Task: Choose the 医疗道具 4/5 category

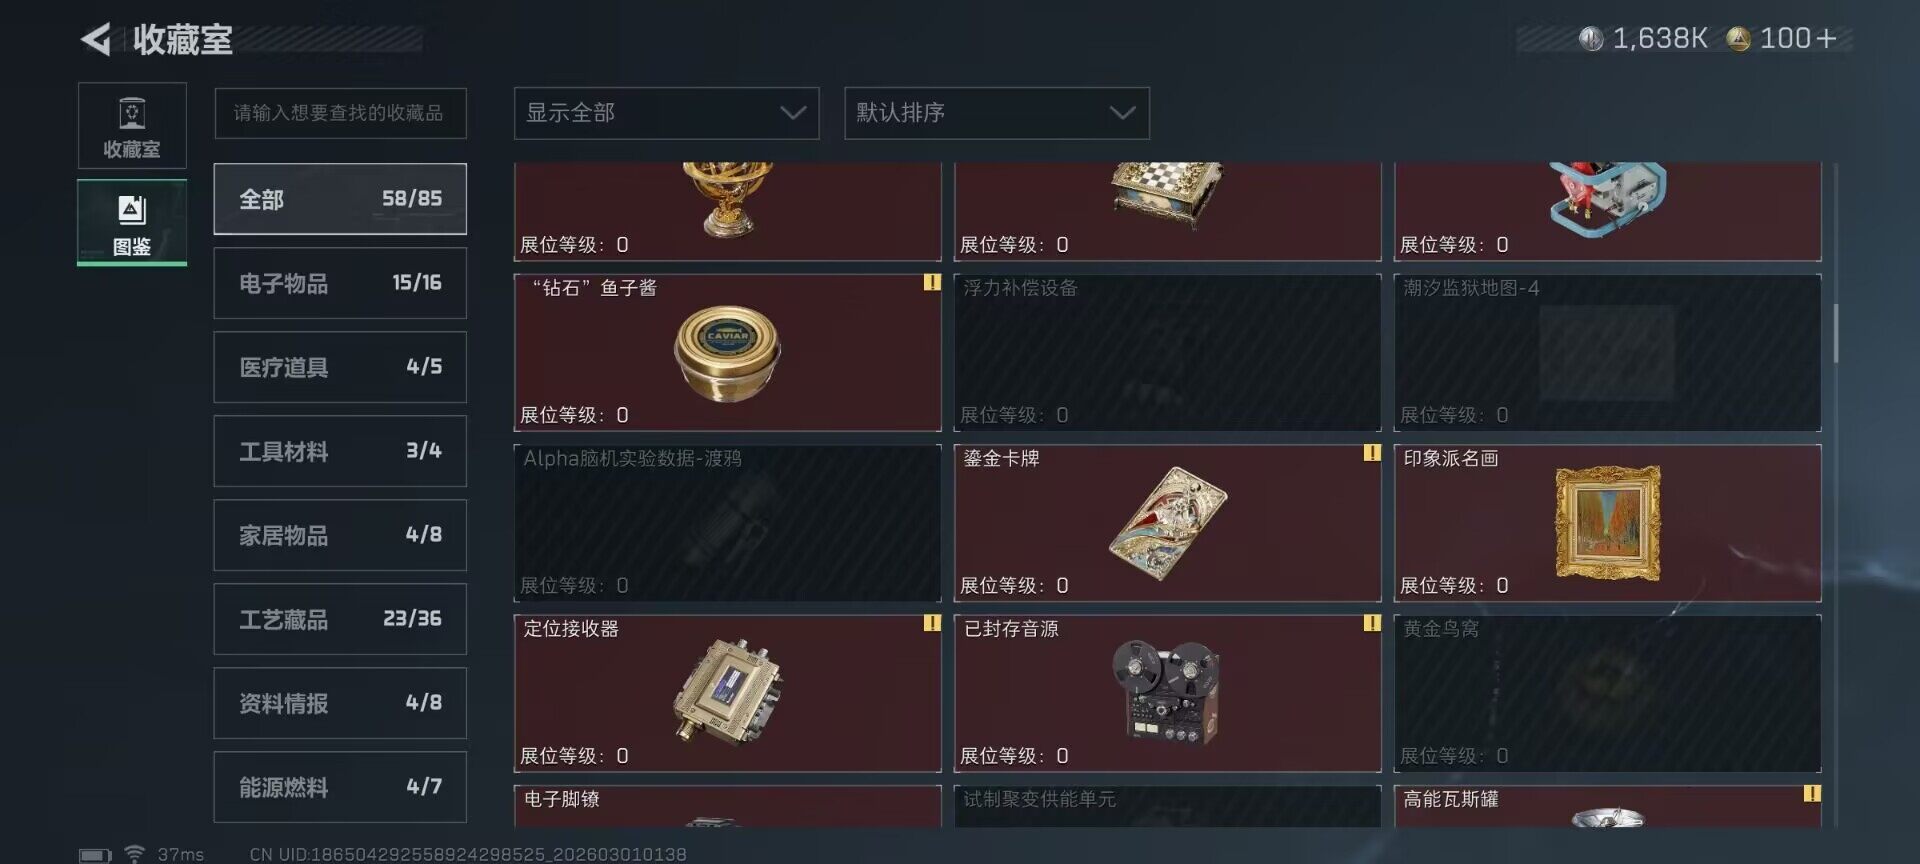Action: [x=340, y=367]
